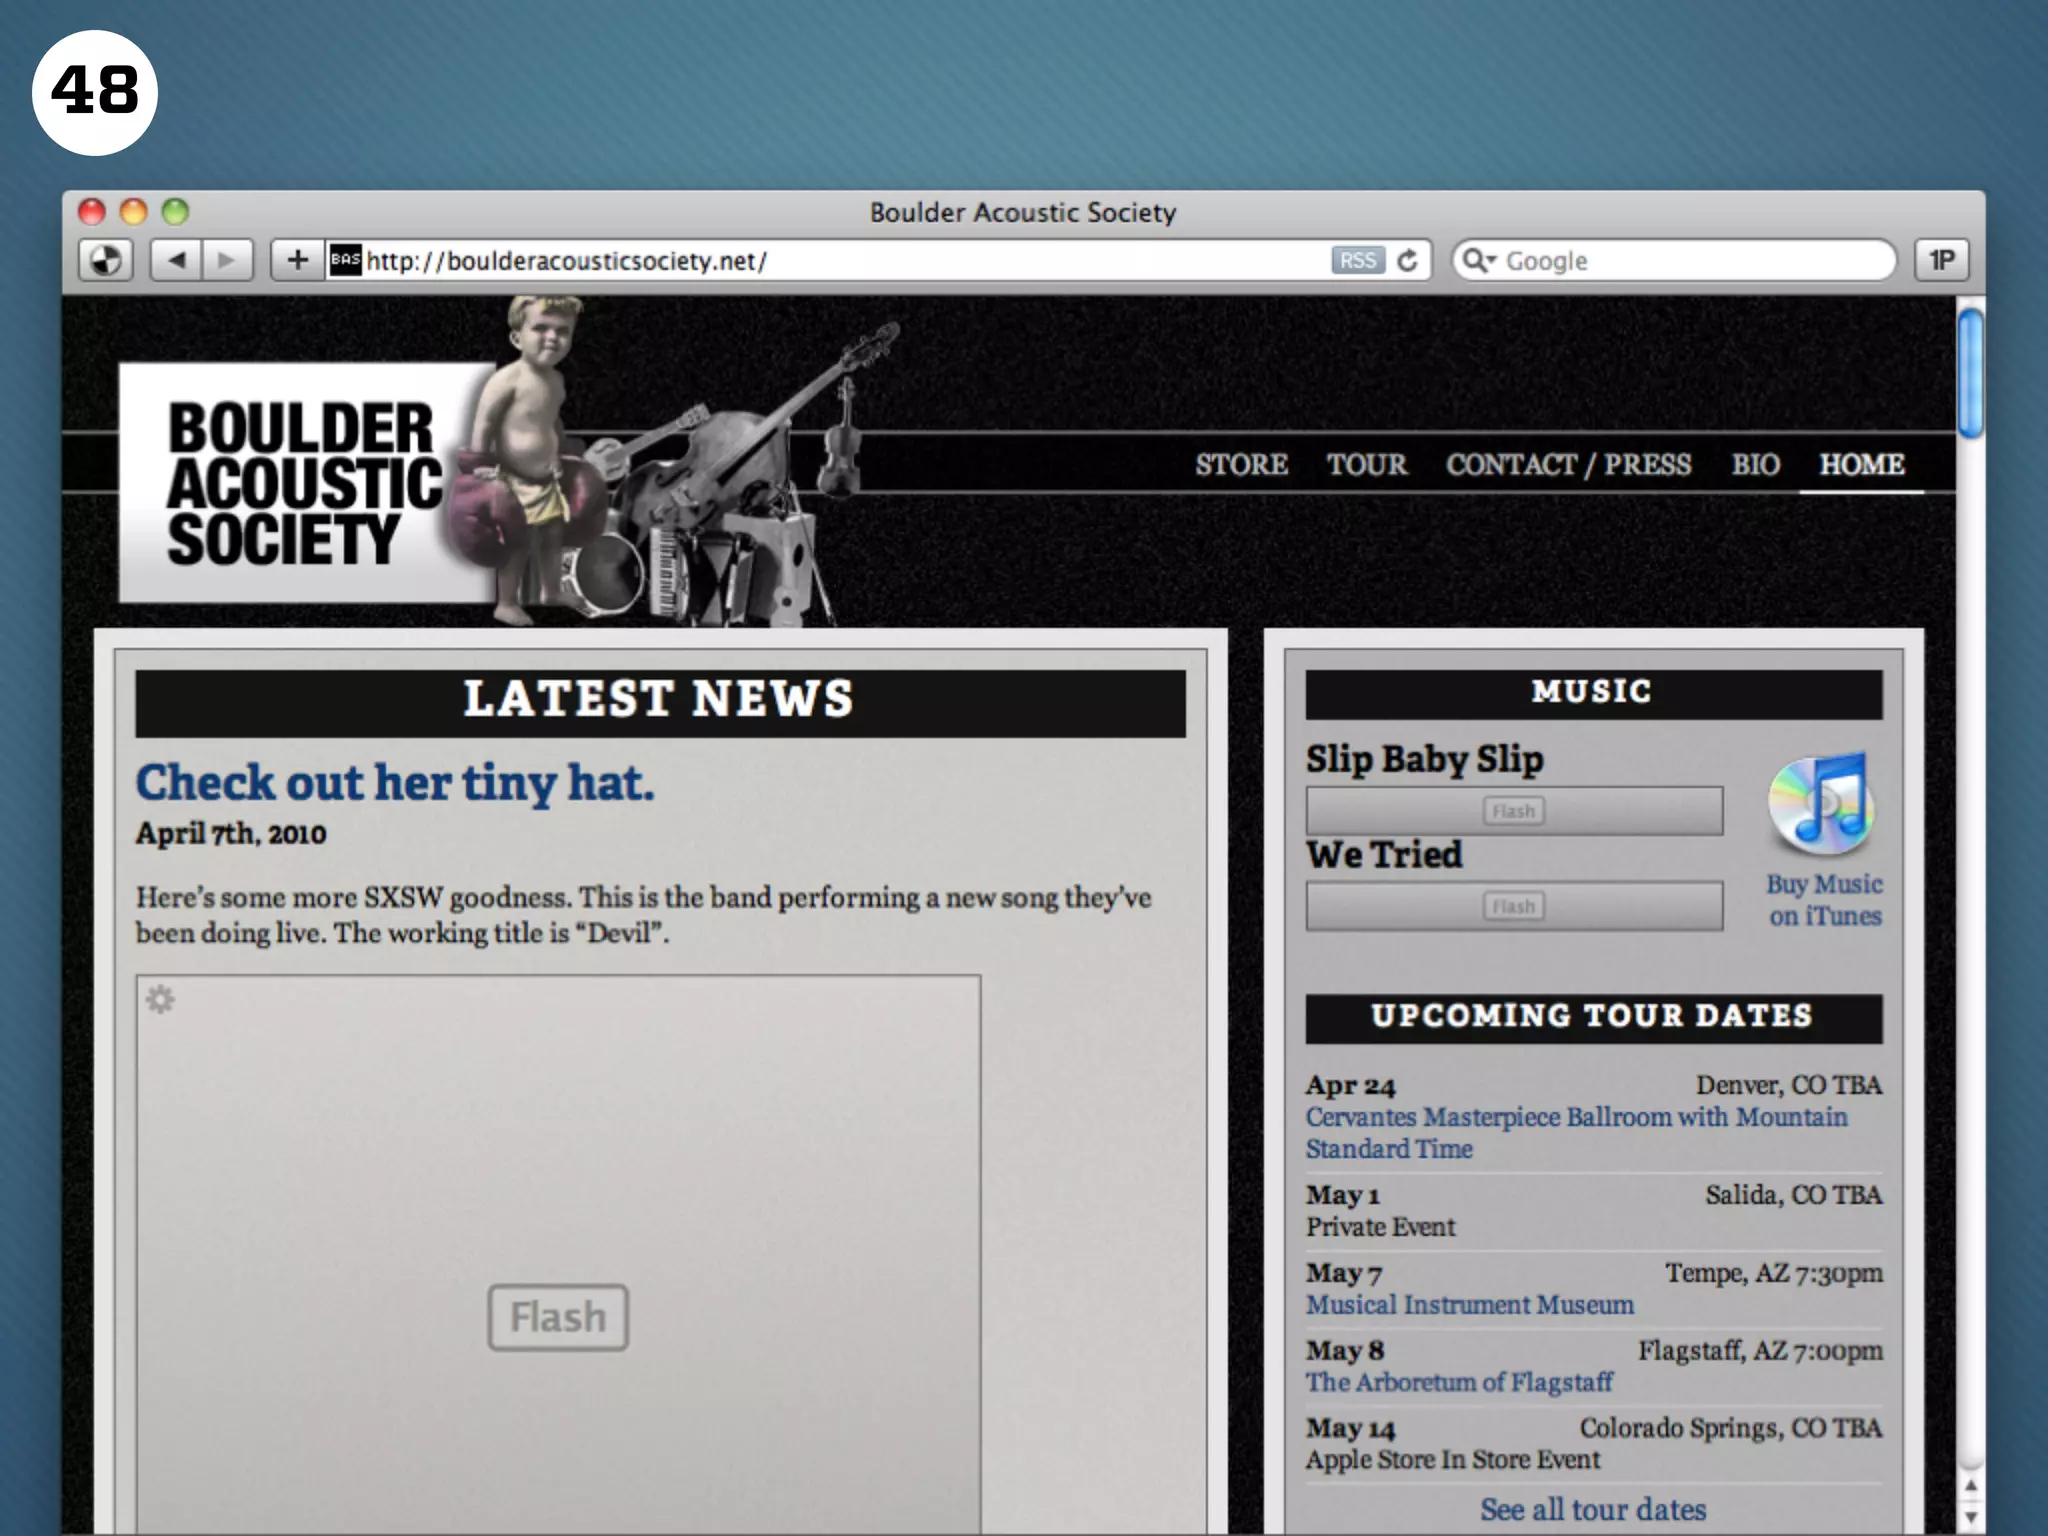Click the plus add bookmark button
The image size is (2048, 1536).
[297, 261]
